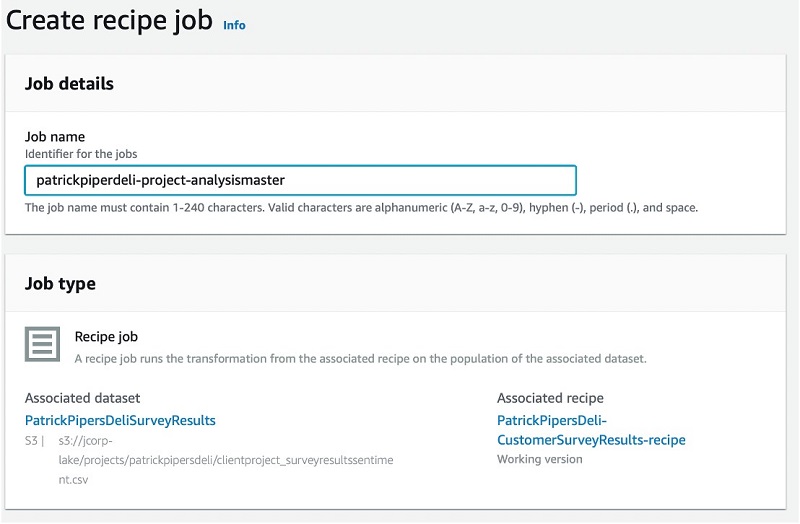Open the PatrickPipersDeliSurveyResults dataset link
The height and width of the screenshot is (524, 800).
pyautogui.click(x=120, y=420)
